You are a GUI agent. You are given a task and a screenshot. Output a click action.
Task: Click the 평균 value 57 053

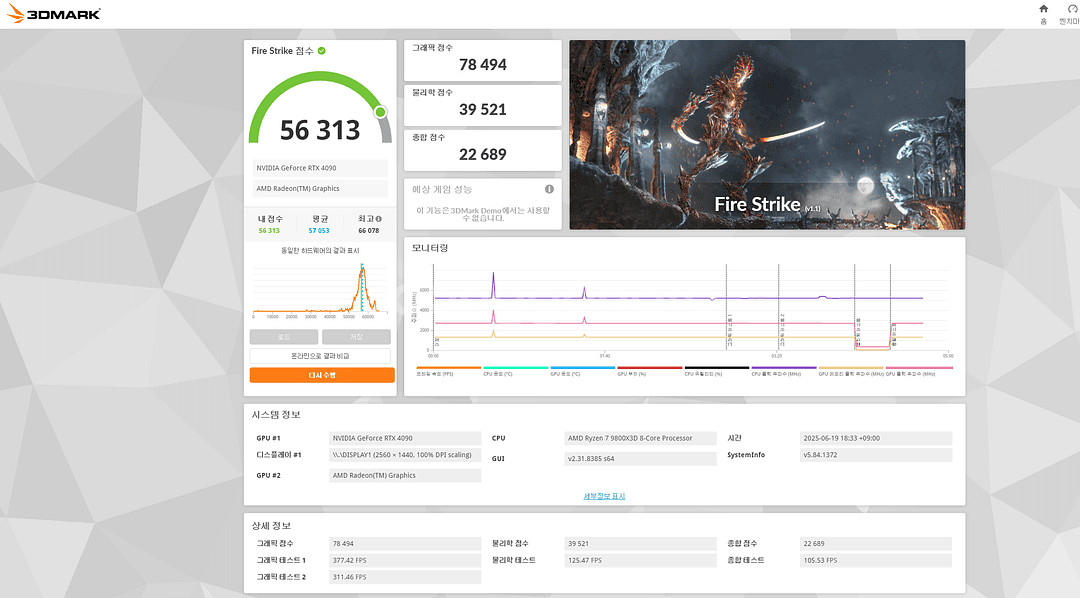[x=319, y=231]
